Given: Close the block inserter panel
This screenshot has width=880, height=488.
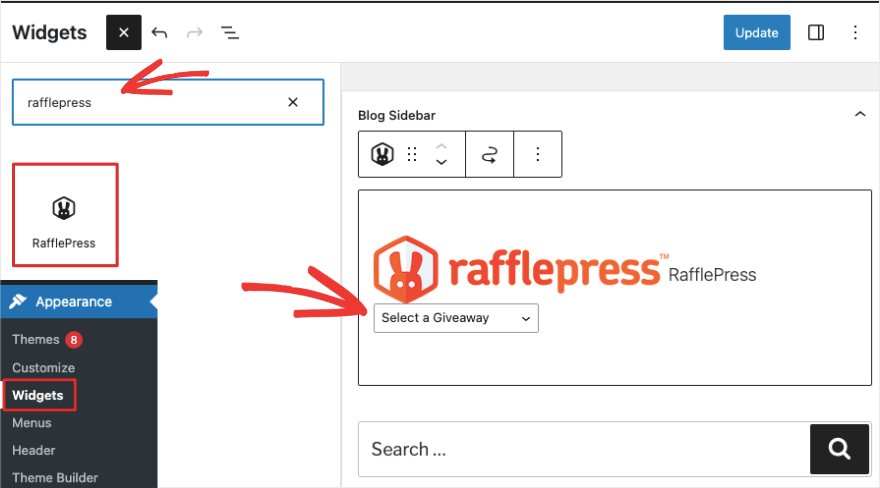Looking at the screenshot, I should (x=123, y=33).
